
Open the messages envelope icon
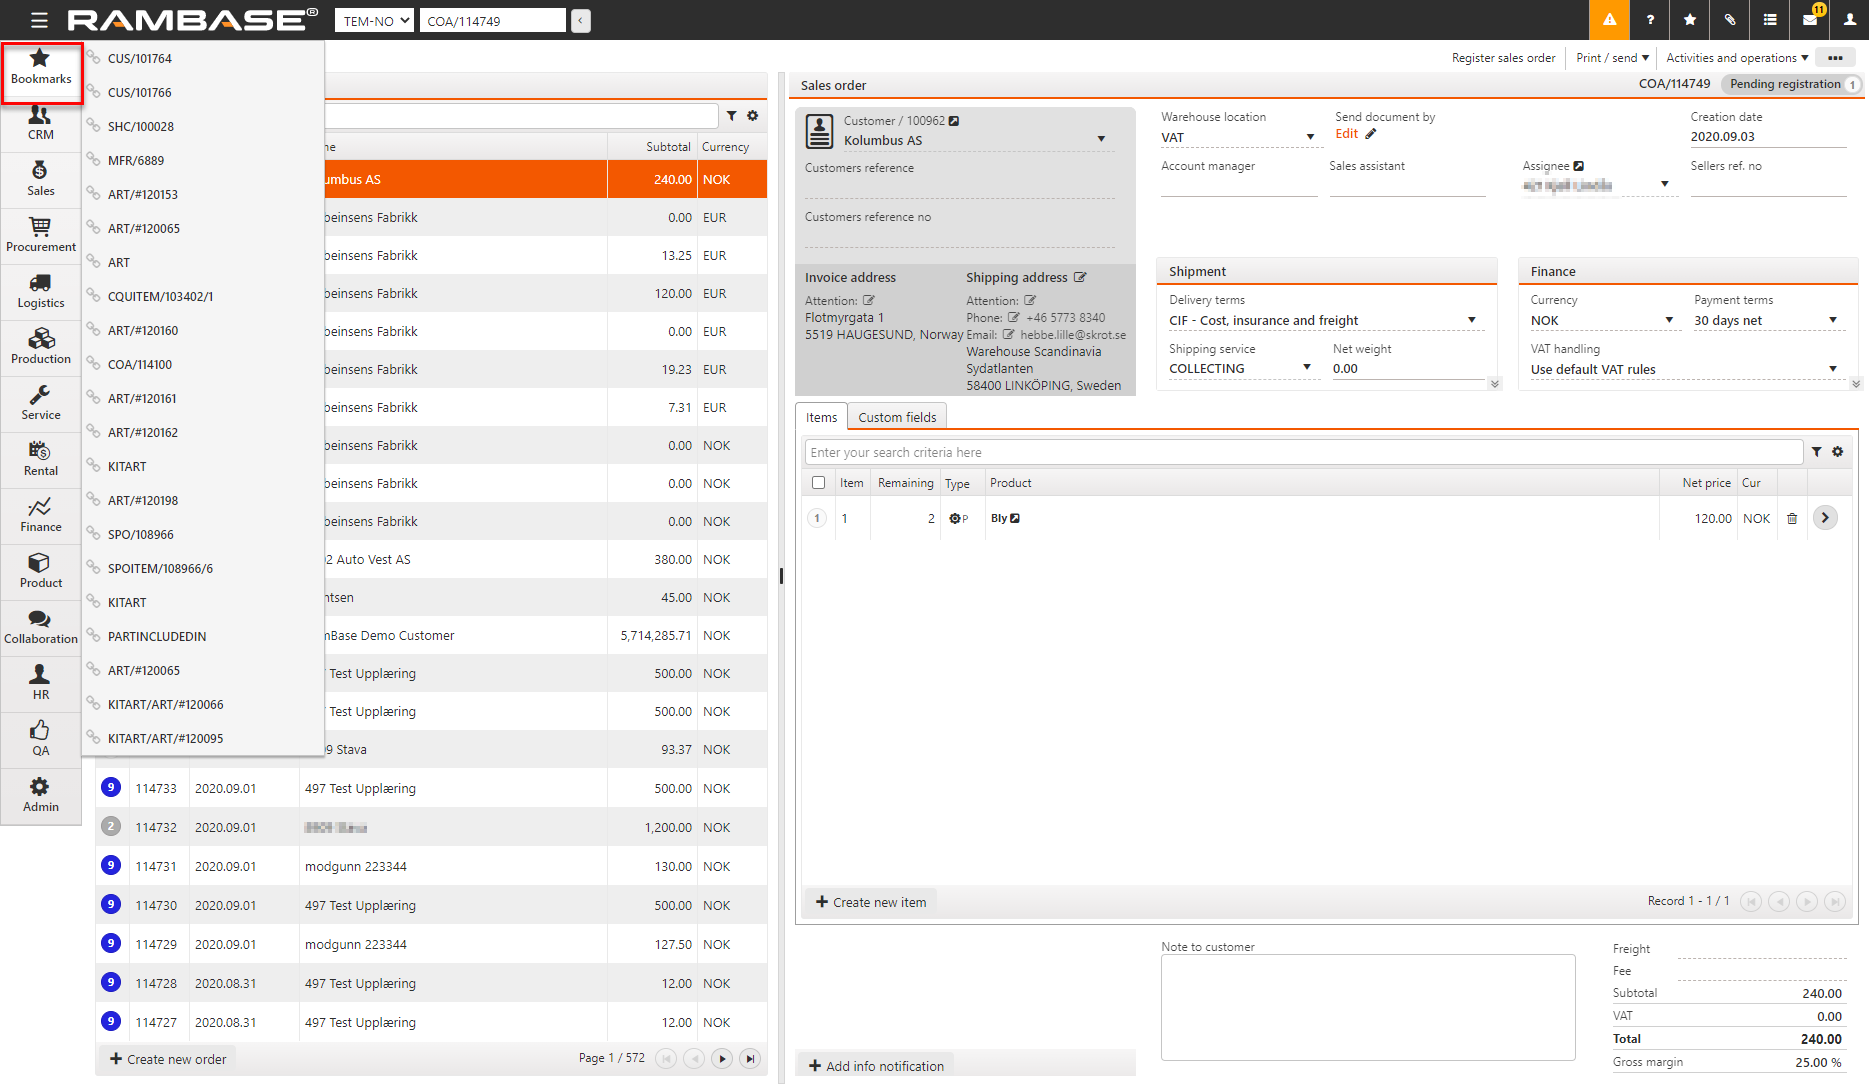tap(1810, 20)
